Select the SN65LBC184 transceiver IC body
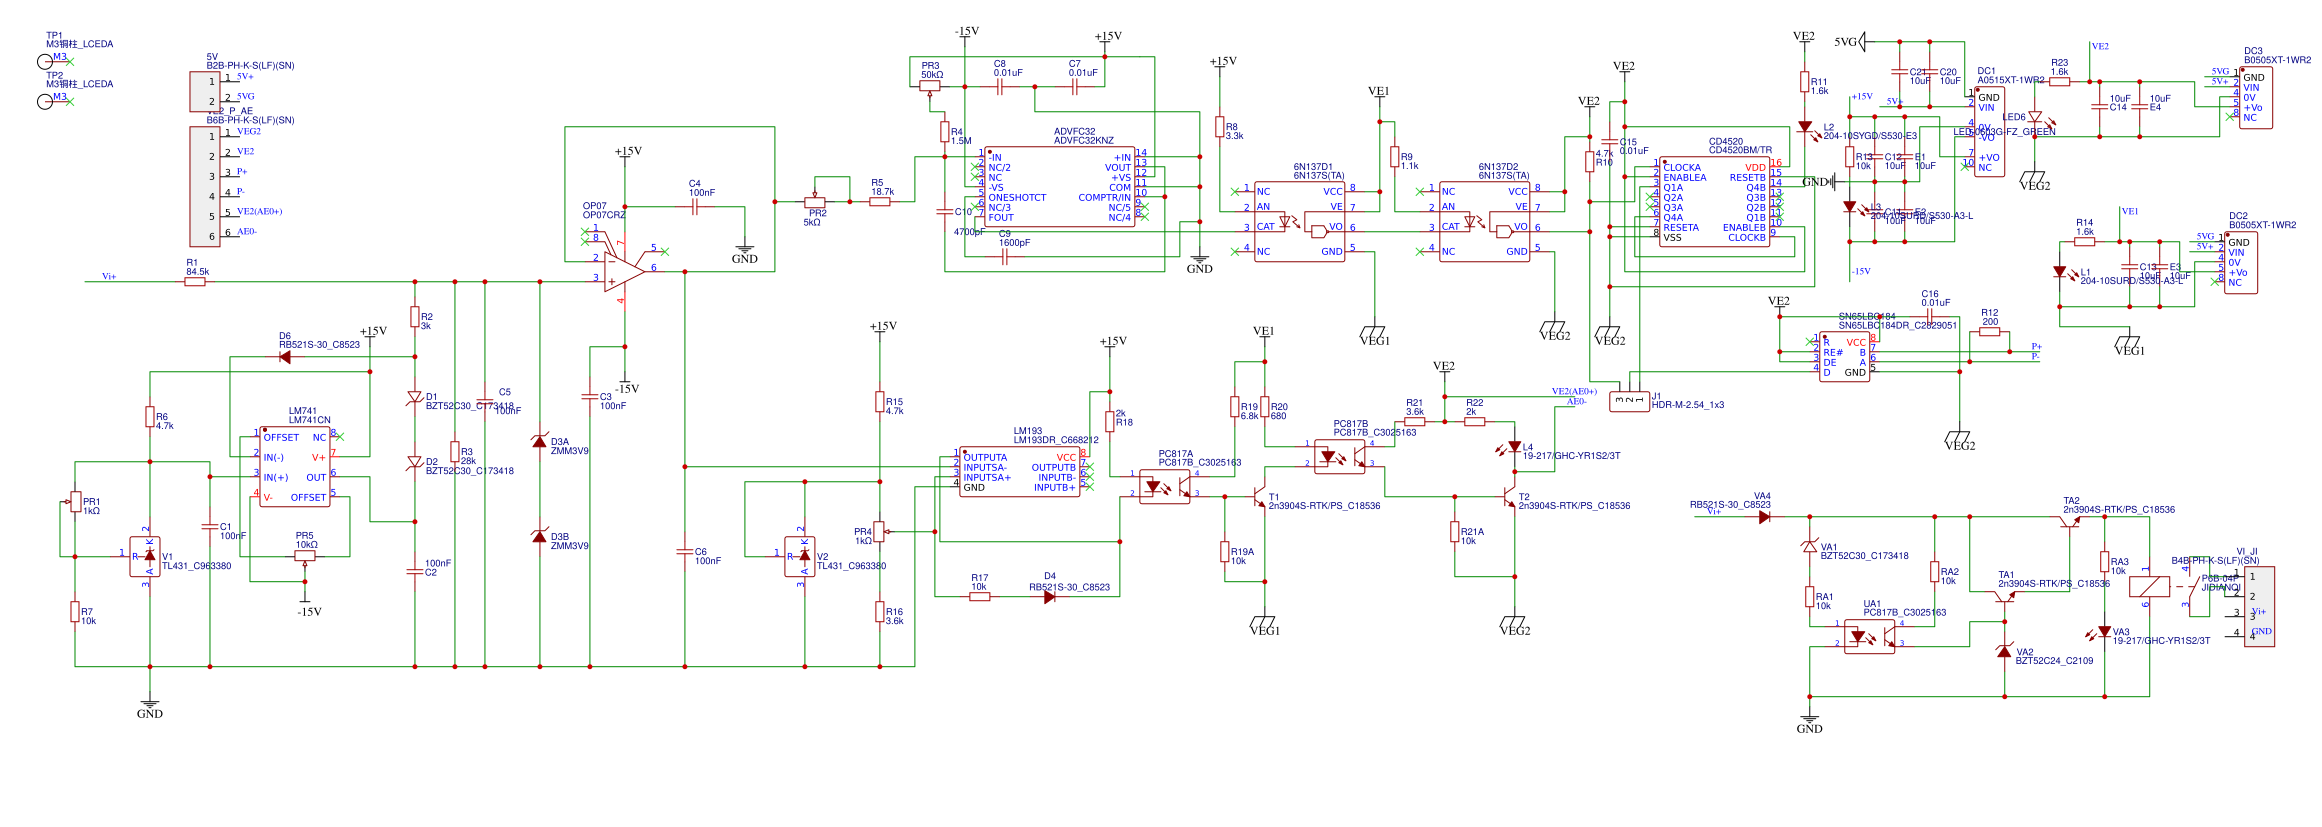This screenshot has width=2322, height=827. pyautogui.click(x=1845, y=357)
